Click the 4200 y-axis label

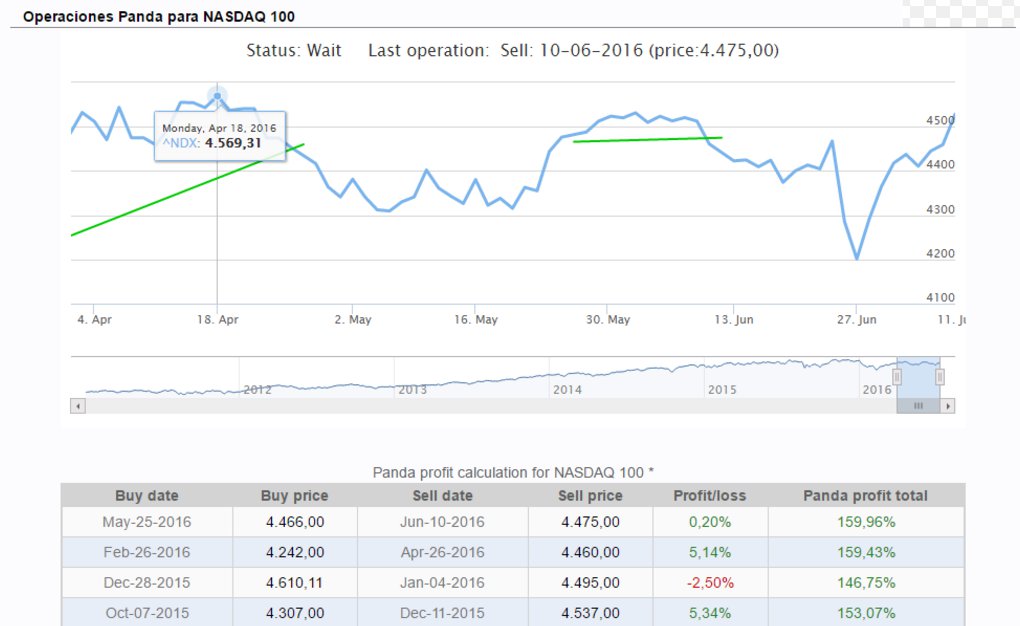pos(940,254)
